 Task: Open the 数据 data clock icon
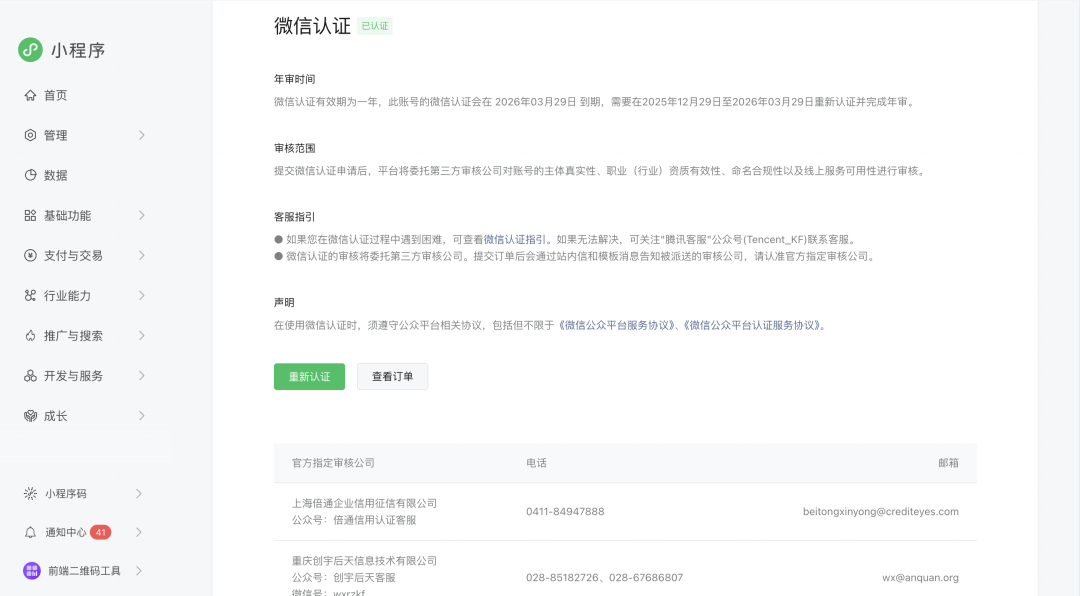point(30,175)
